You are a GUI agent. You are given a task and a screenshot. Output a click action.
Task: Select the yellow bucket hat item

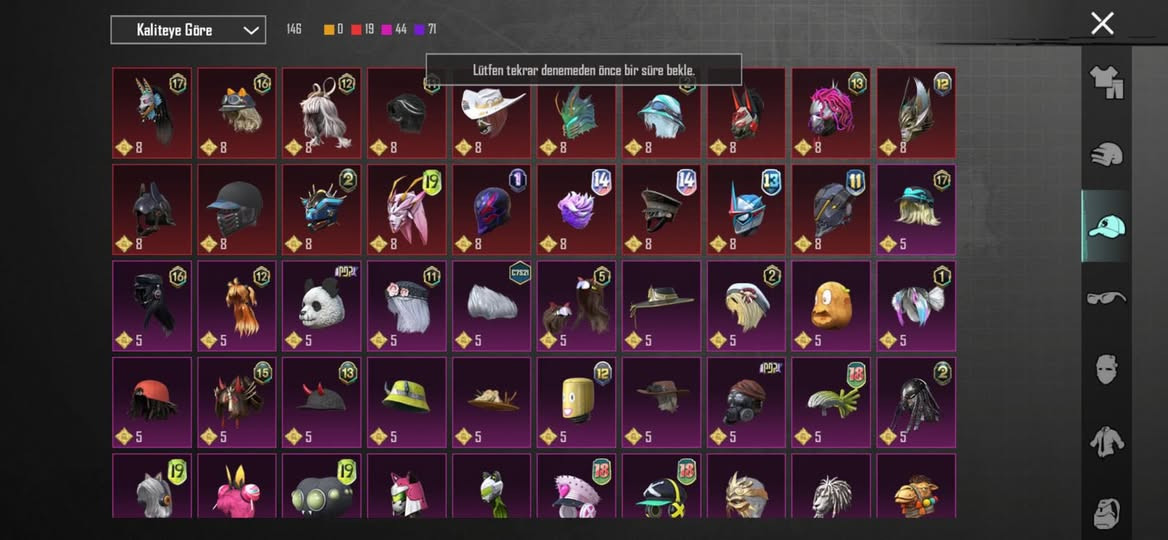406,402
